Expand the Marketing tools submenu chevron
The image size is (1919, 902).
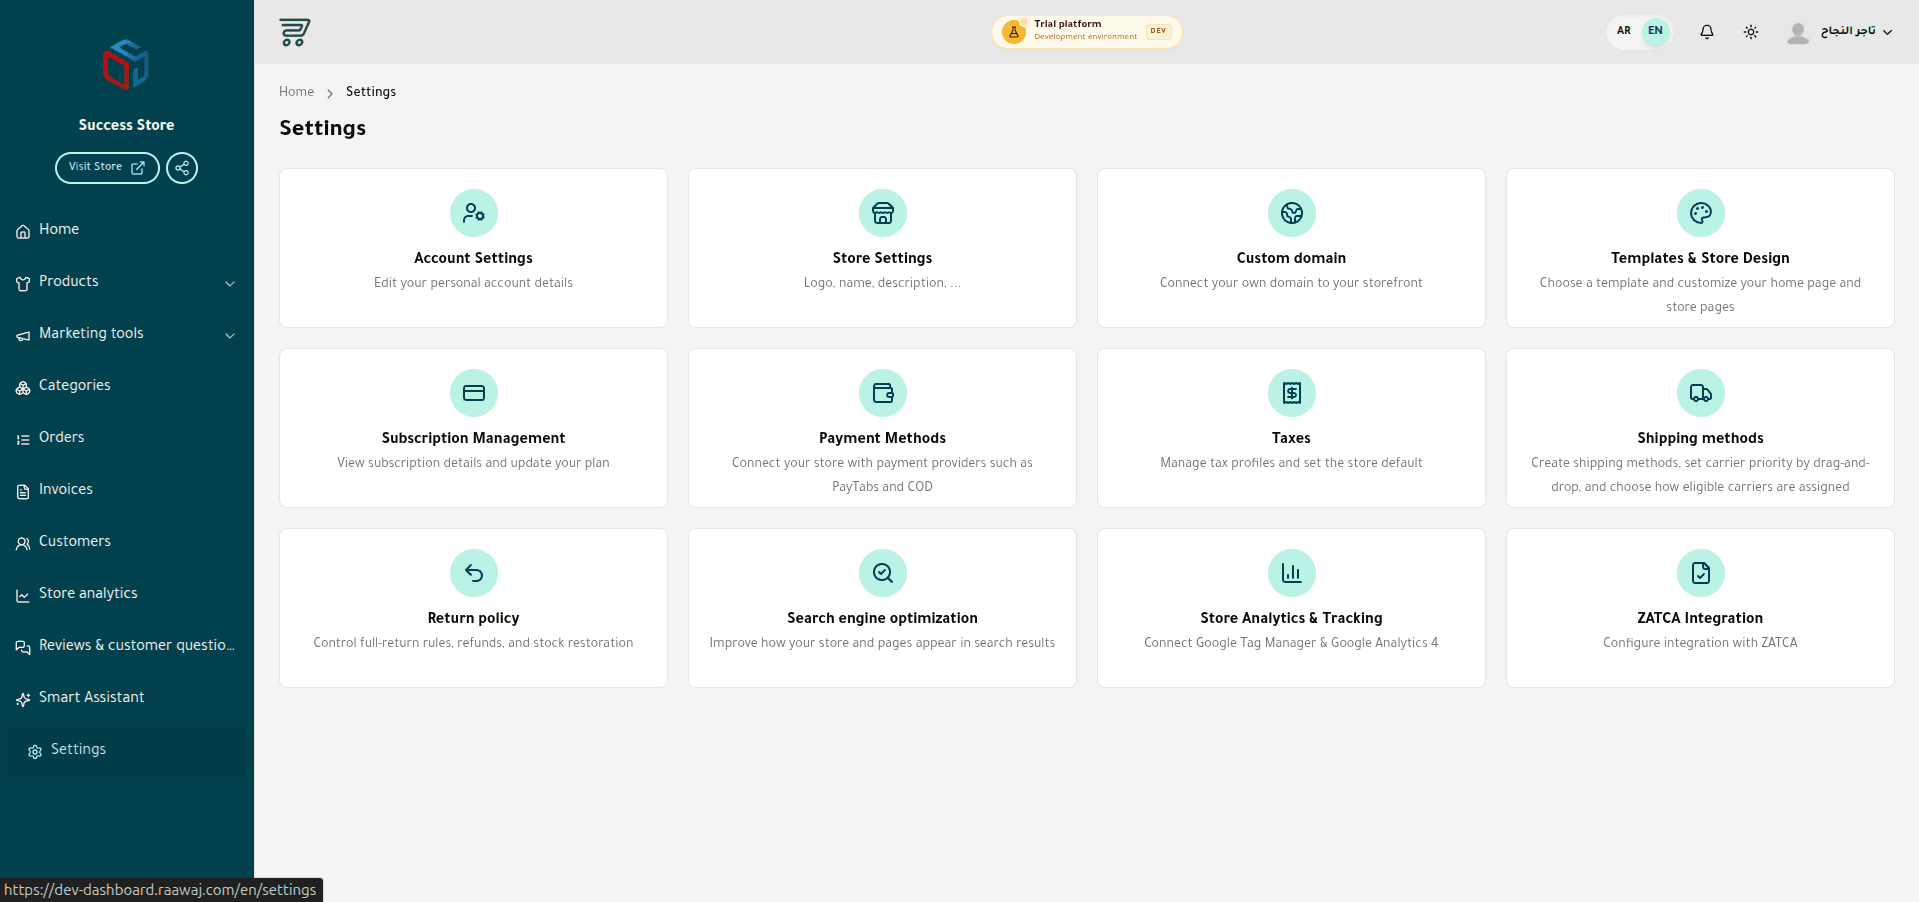(x=230, y=335)
